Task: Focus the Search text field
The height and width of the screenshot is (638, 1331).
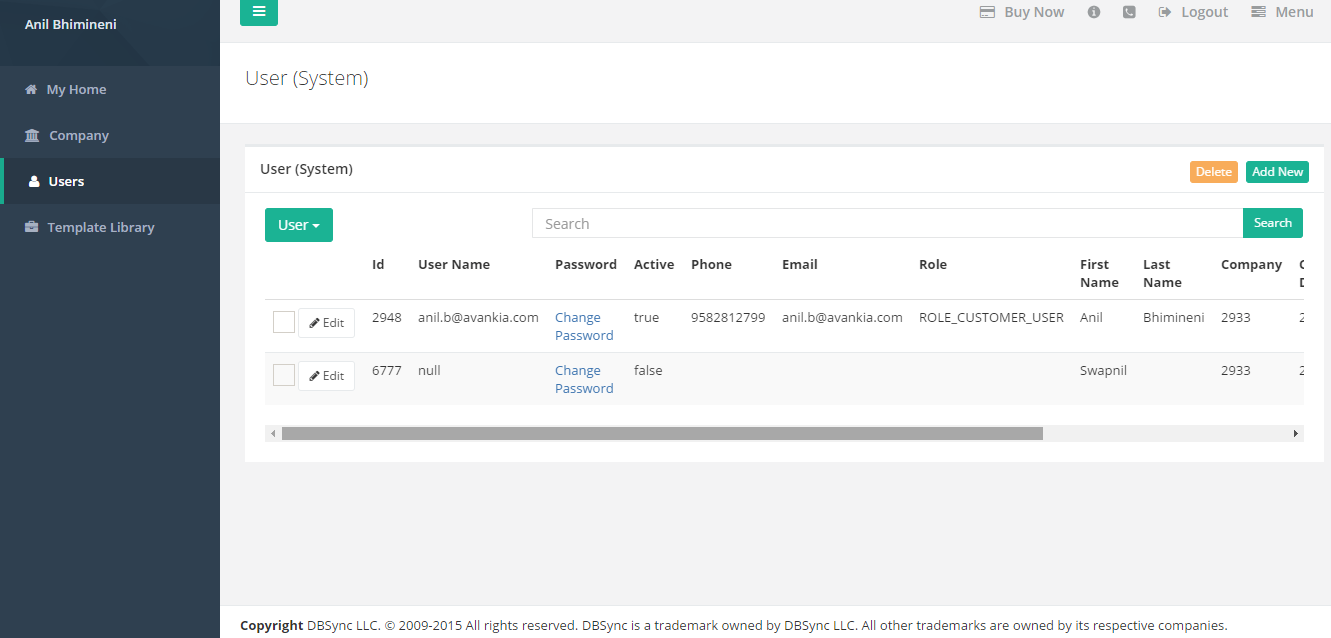Action: [x=886, y=224]
